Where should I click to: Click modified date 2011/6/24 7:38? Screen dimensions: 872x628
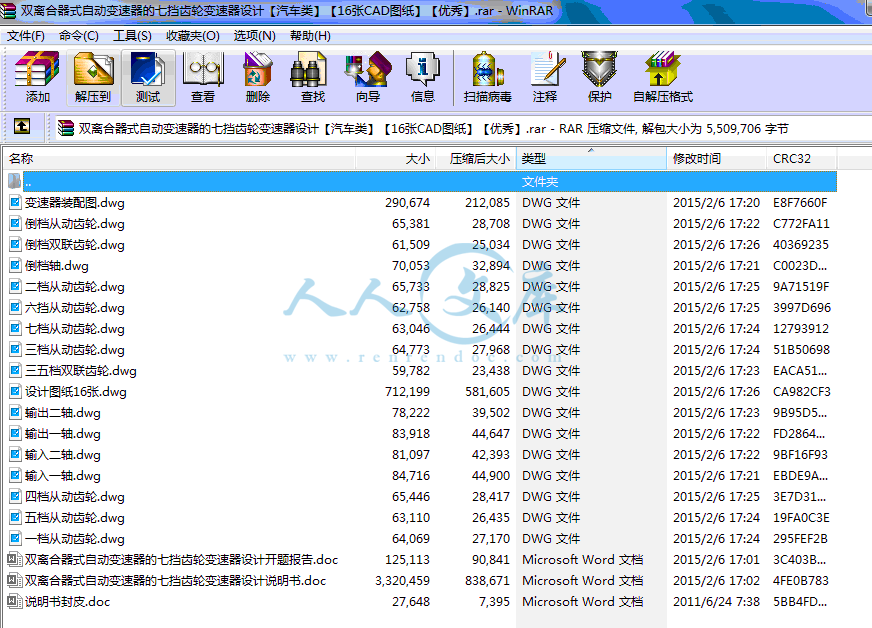tap(716, 601)
